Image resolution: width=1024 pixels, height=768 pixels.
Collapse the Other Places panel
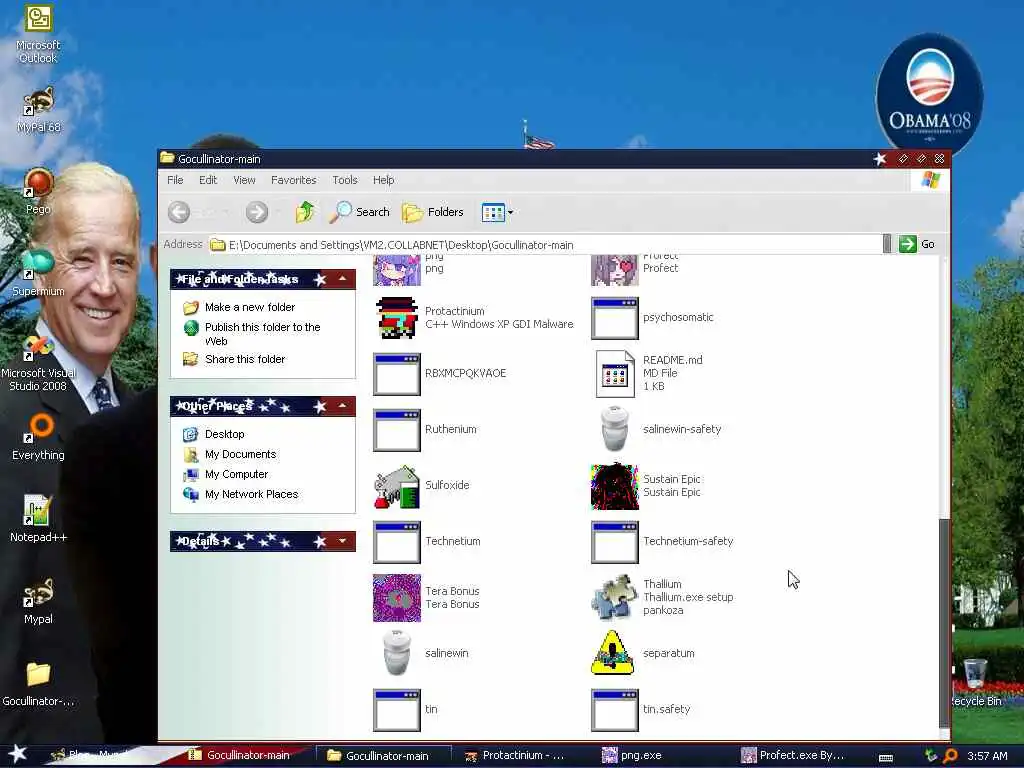[342, 406]
